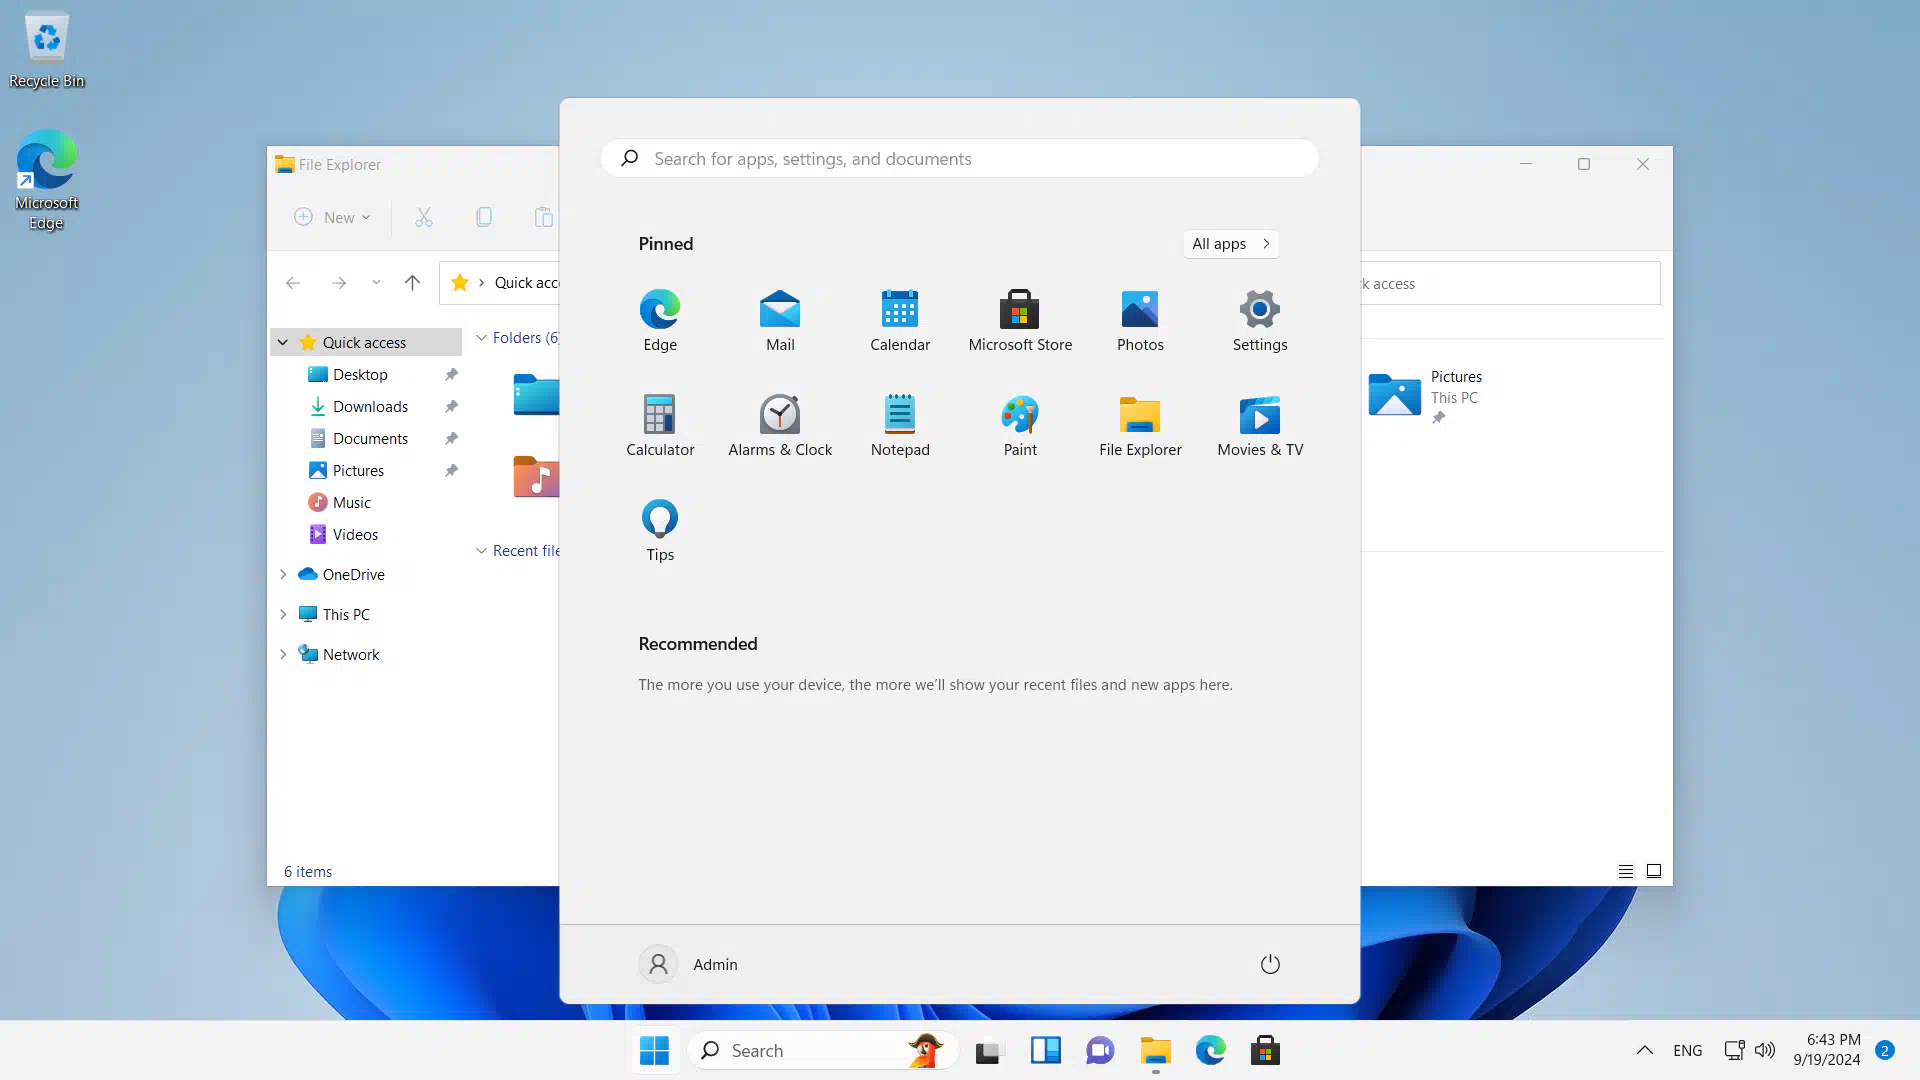Select Music in the navigation pane
Screen dimensions: 1920x1080
point(351,502)
